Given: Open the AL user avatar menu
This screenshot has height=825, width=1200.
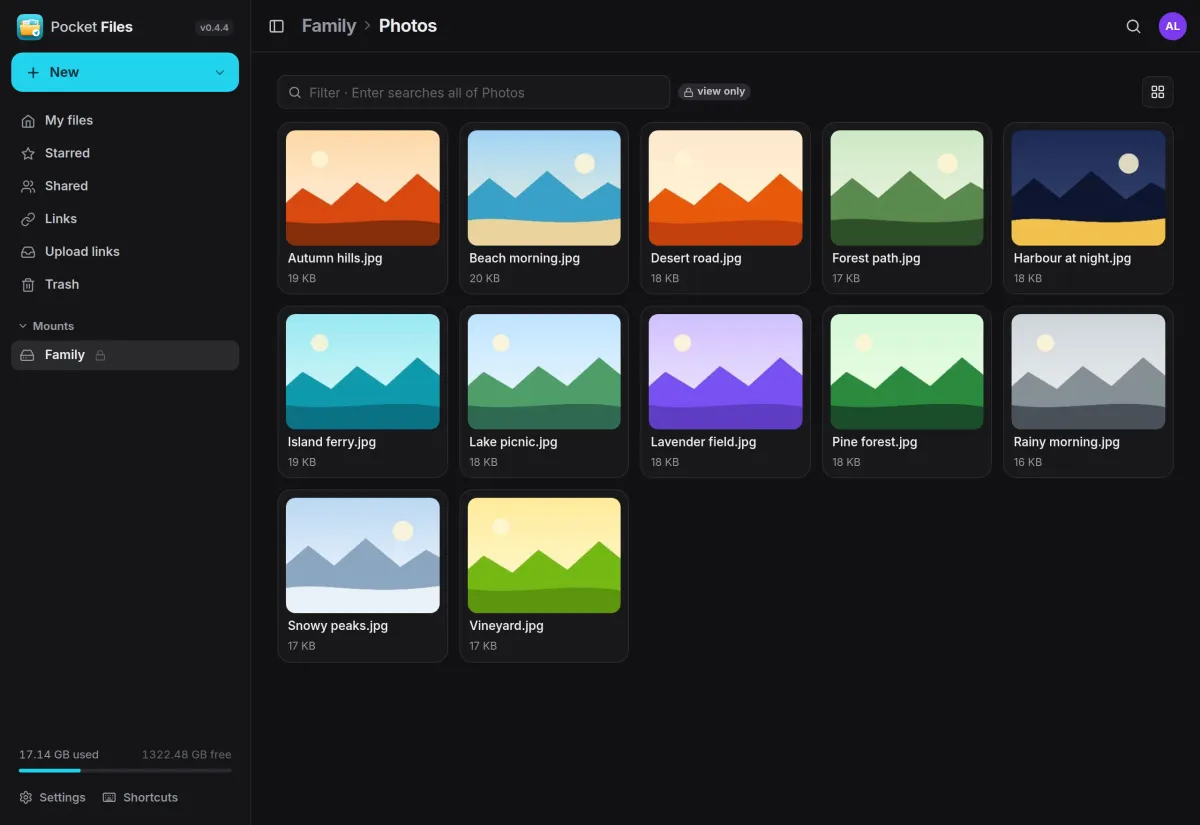Looking at the screenshot, I should pyautogui.click(x=1172, y=26).
